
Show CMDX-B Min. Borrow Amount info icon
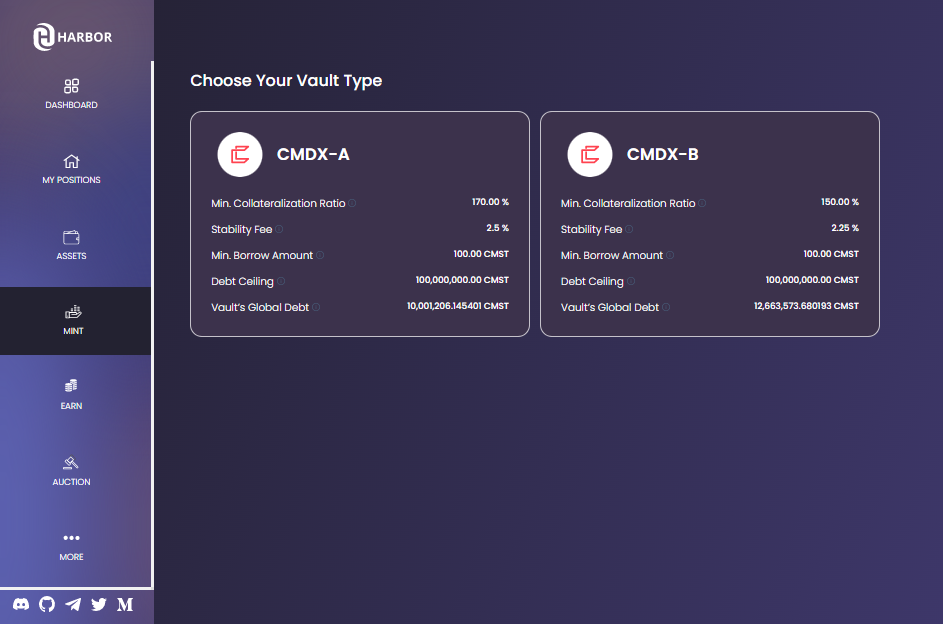point(670,255)
